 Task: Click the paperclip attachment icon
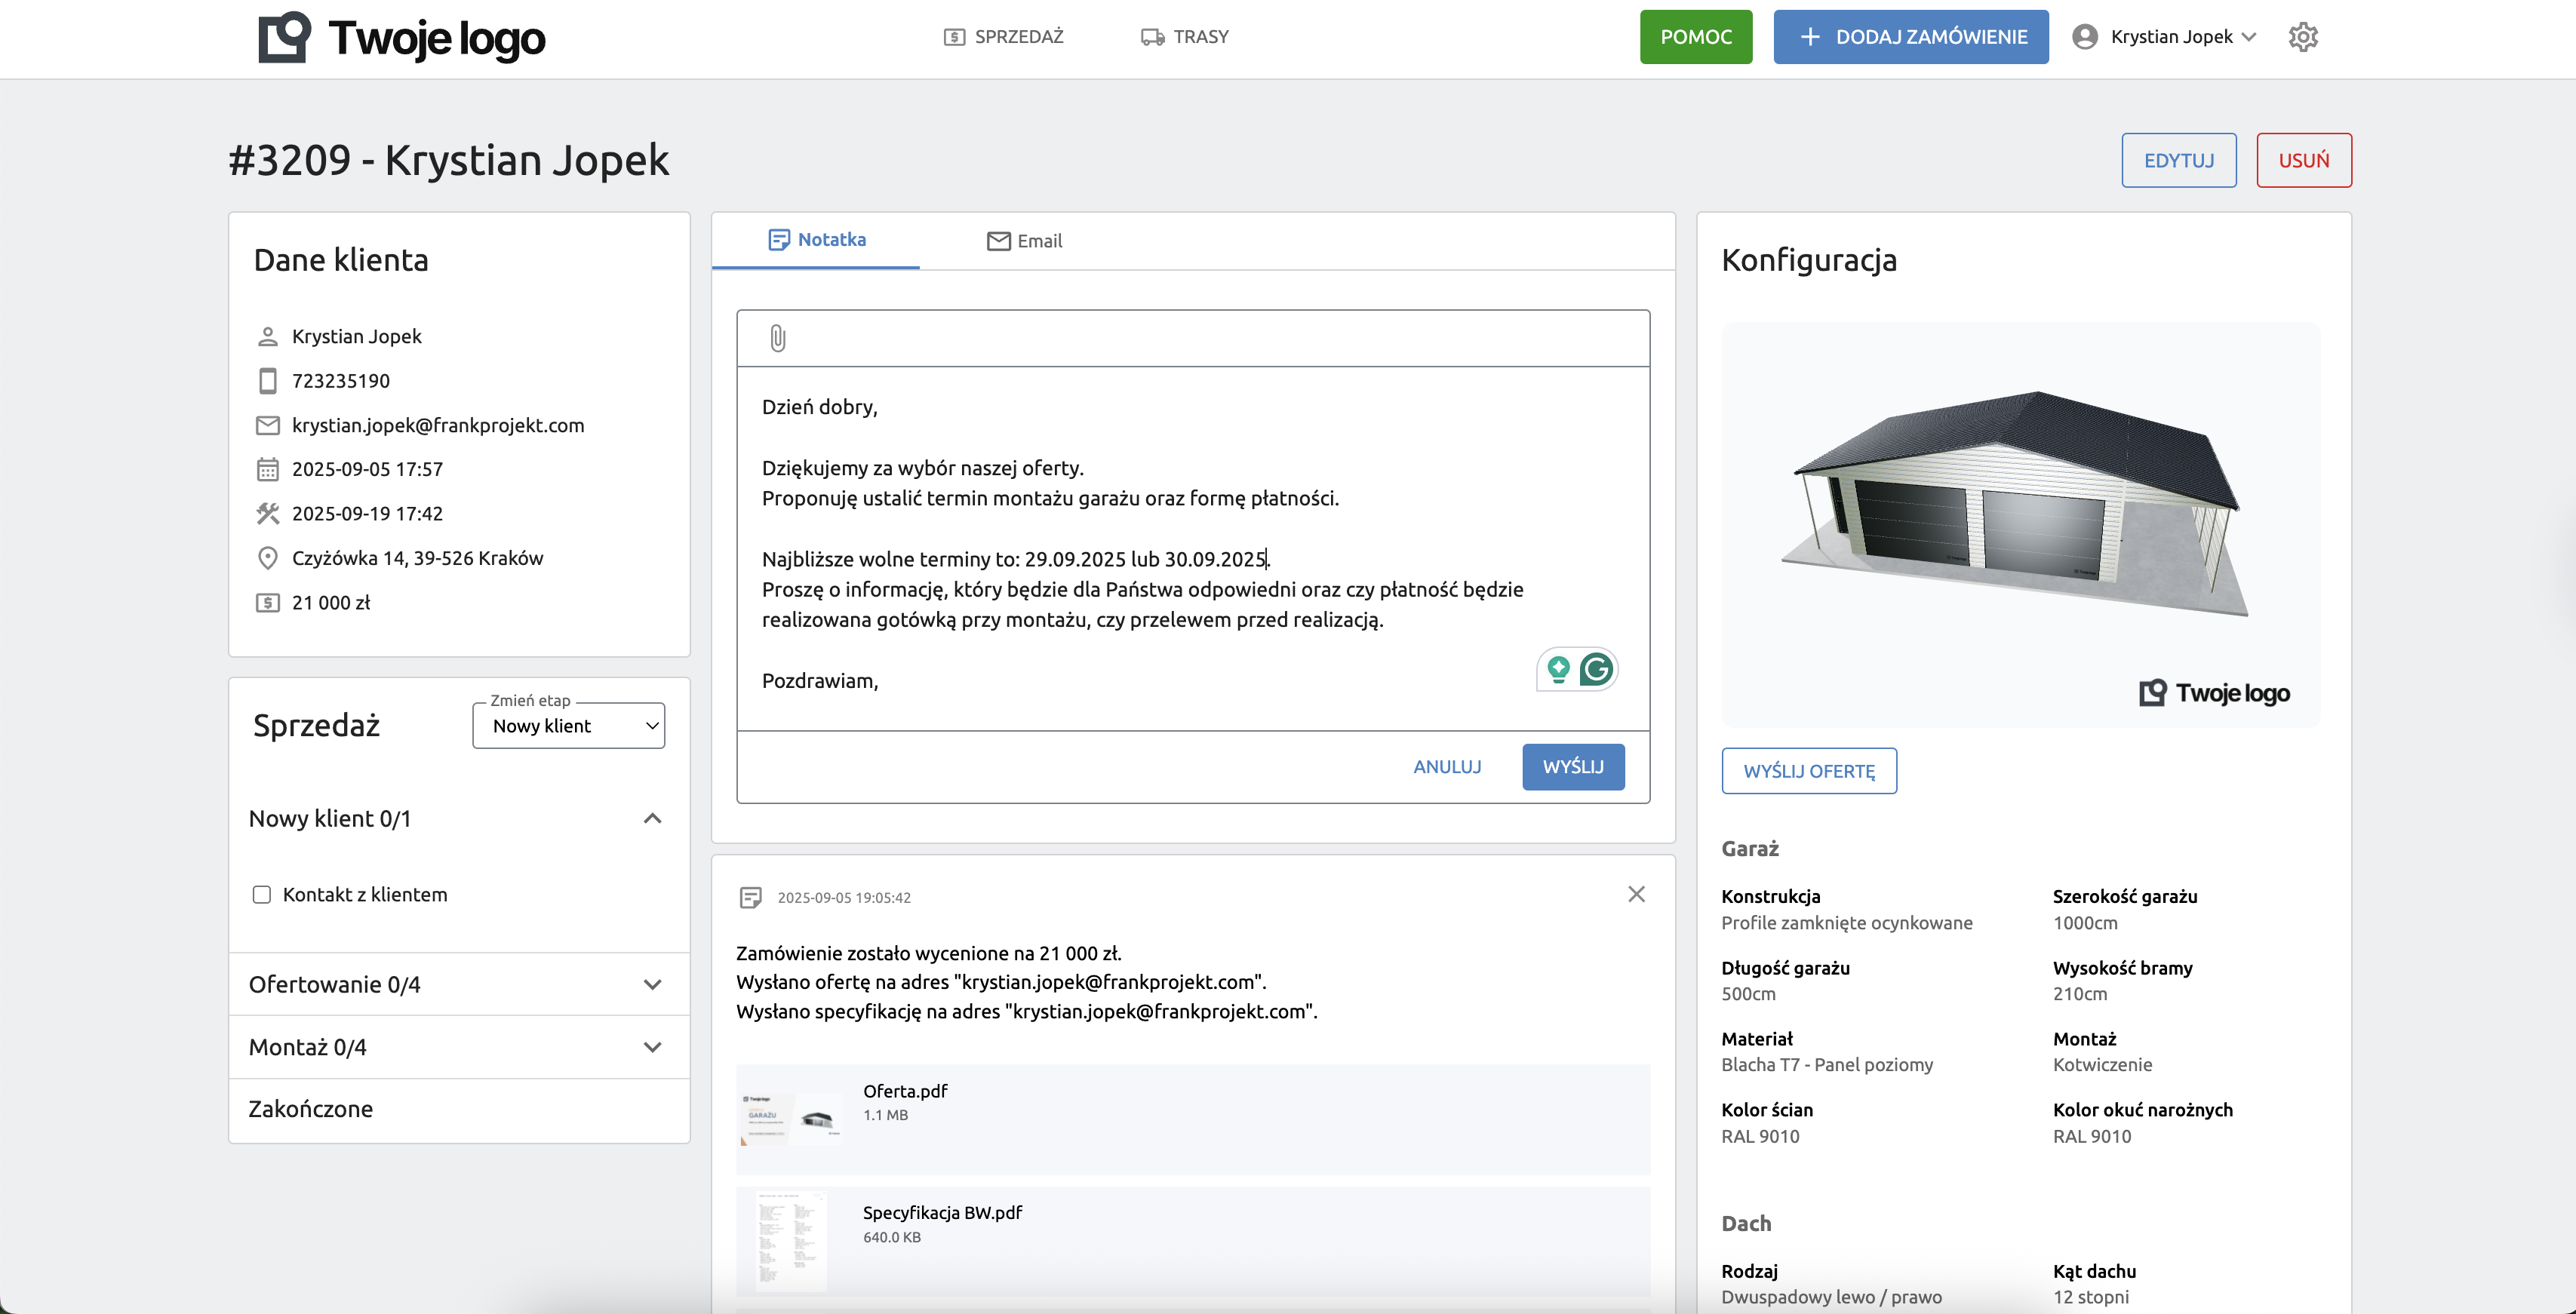pos(778,338)
